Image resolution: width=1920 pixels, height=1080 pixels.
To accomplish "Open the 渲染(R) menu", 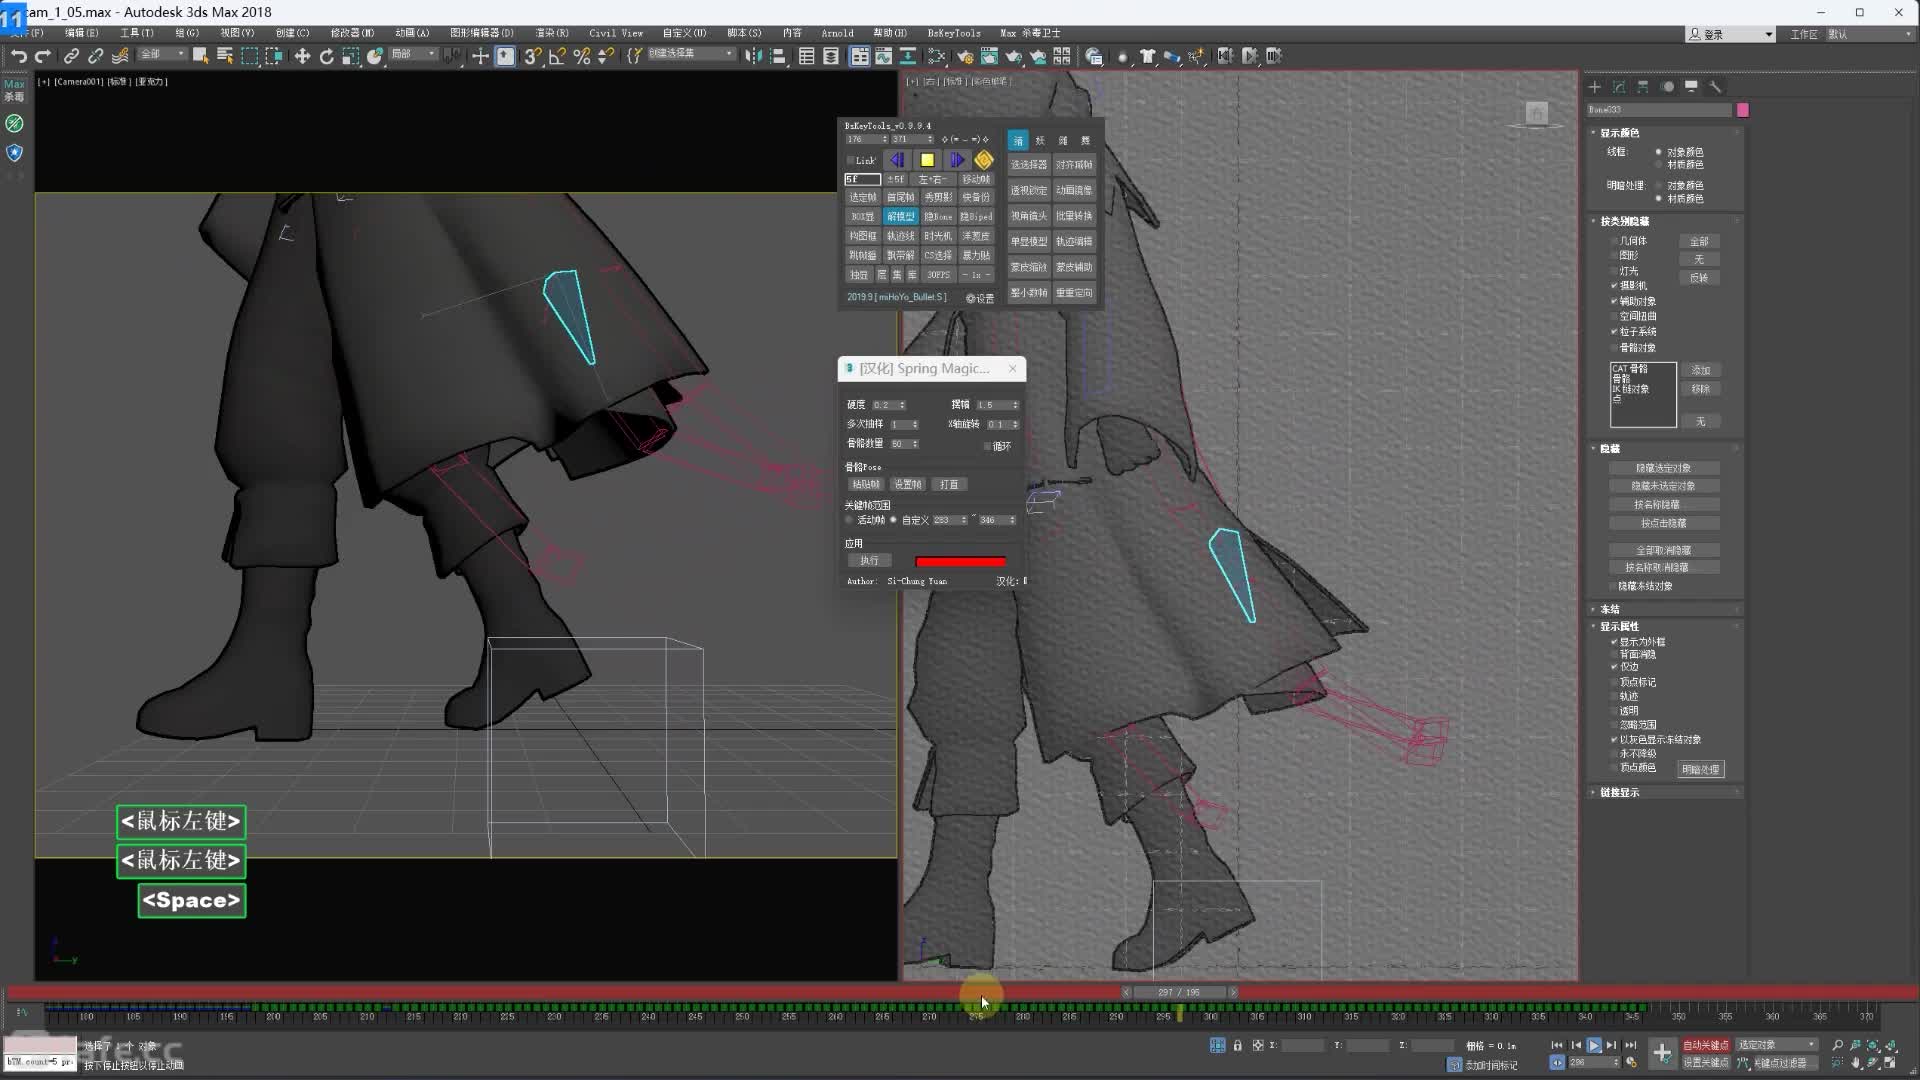I will point(551,33).
